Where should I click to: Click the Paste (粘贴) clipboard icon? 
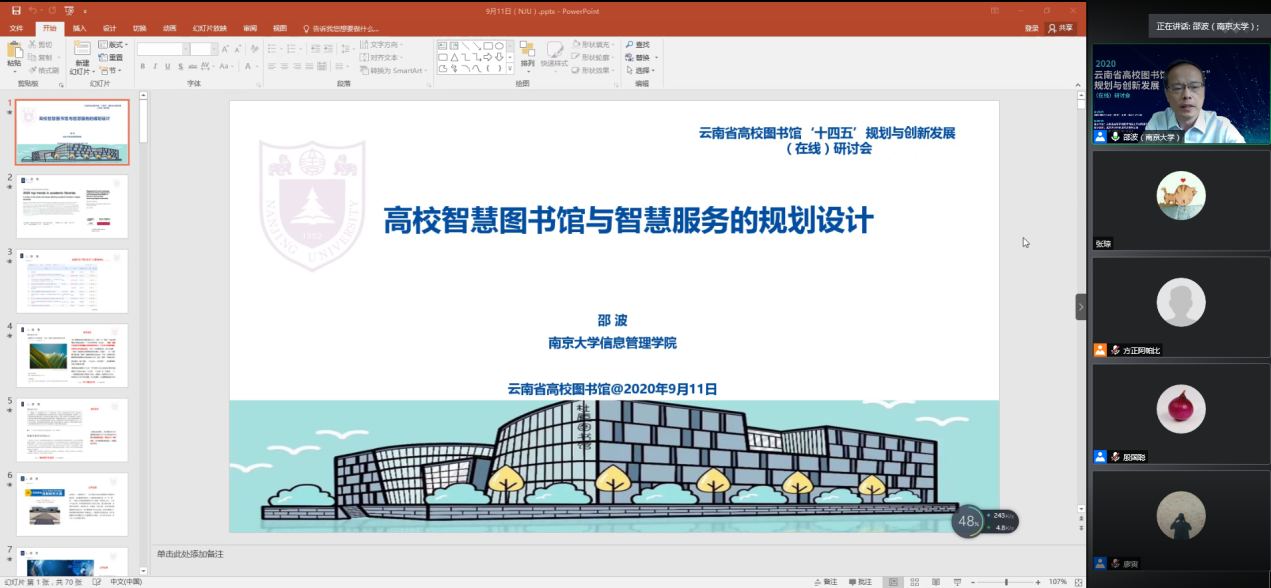(14, 52)
